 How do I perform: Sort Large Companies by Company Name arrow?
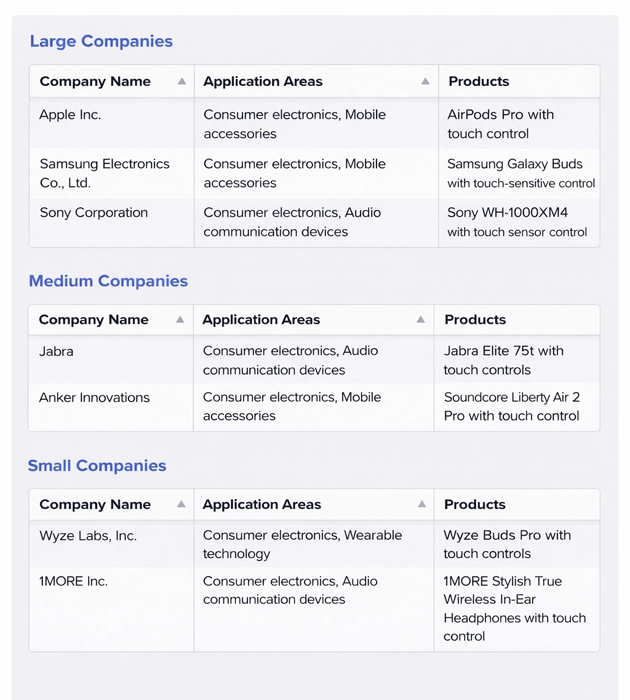point(181,82)
